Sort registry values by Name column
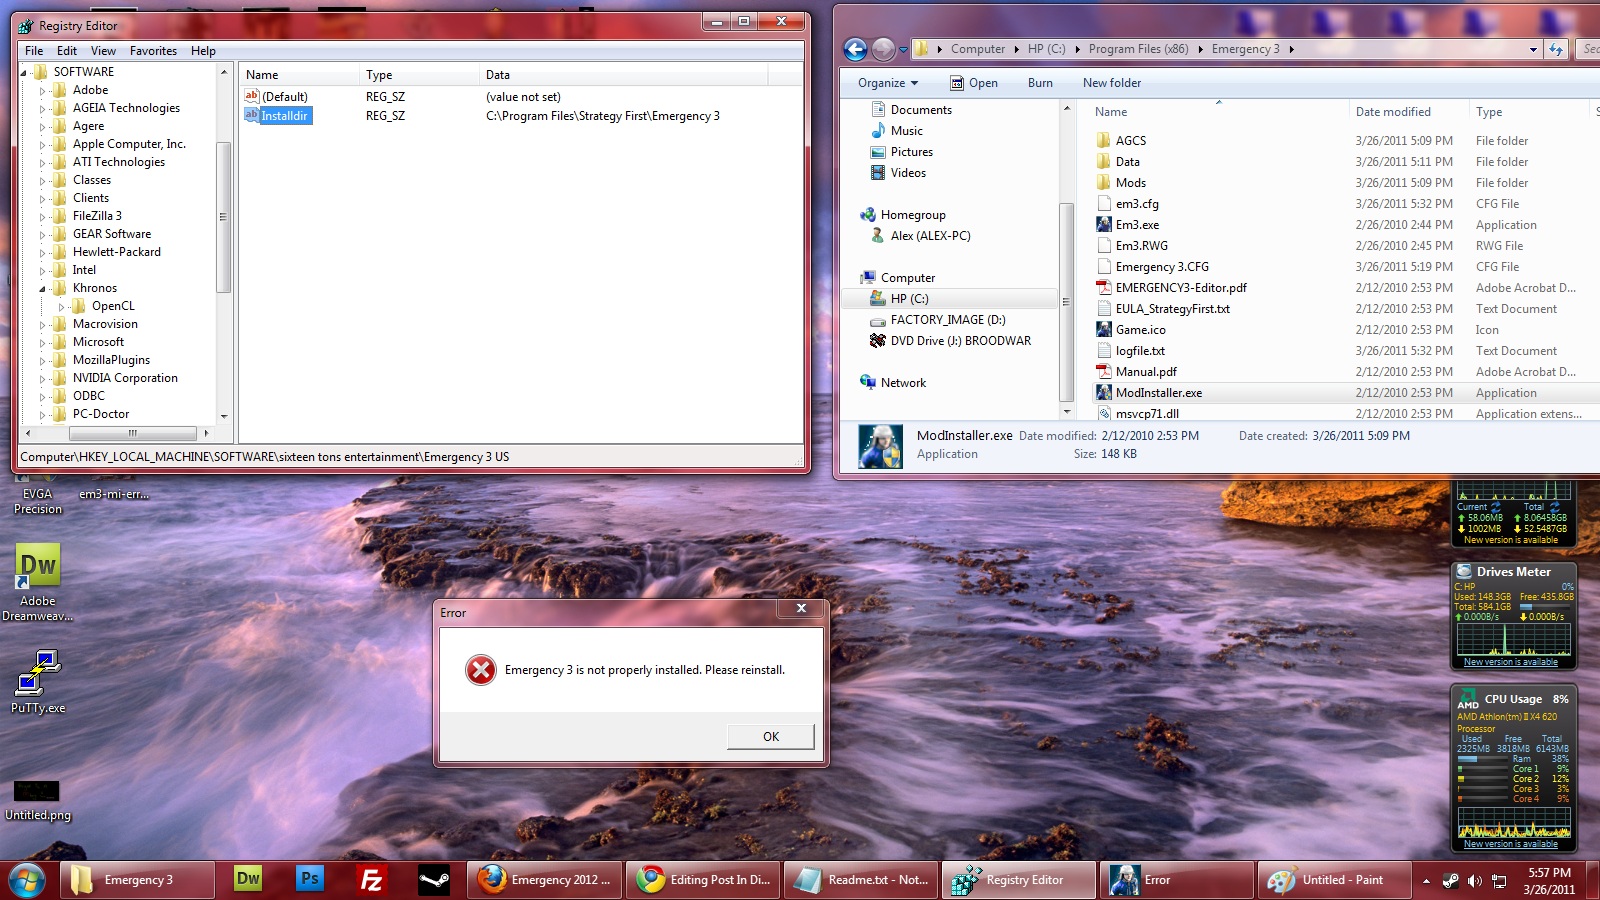The height and width of the screenshot is (900, 1600). [299, 75]
